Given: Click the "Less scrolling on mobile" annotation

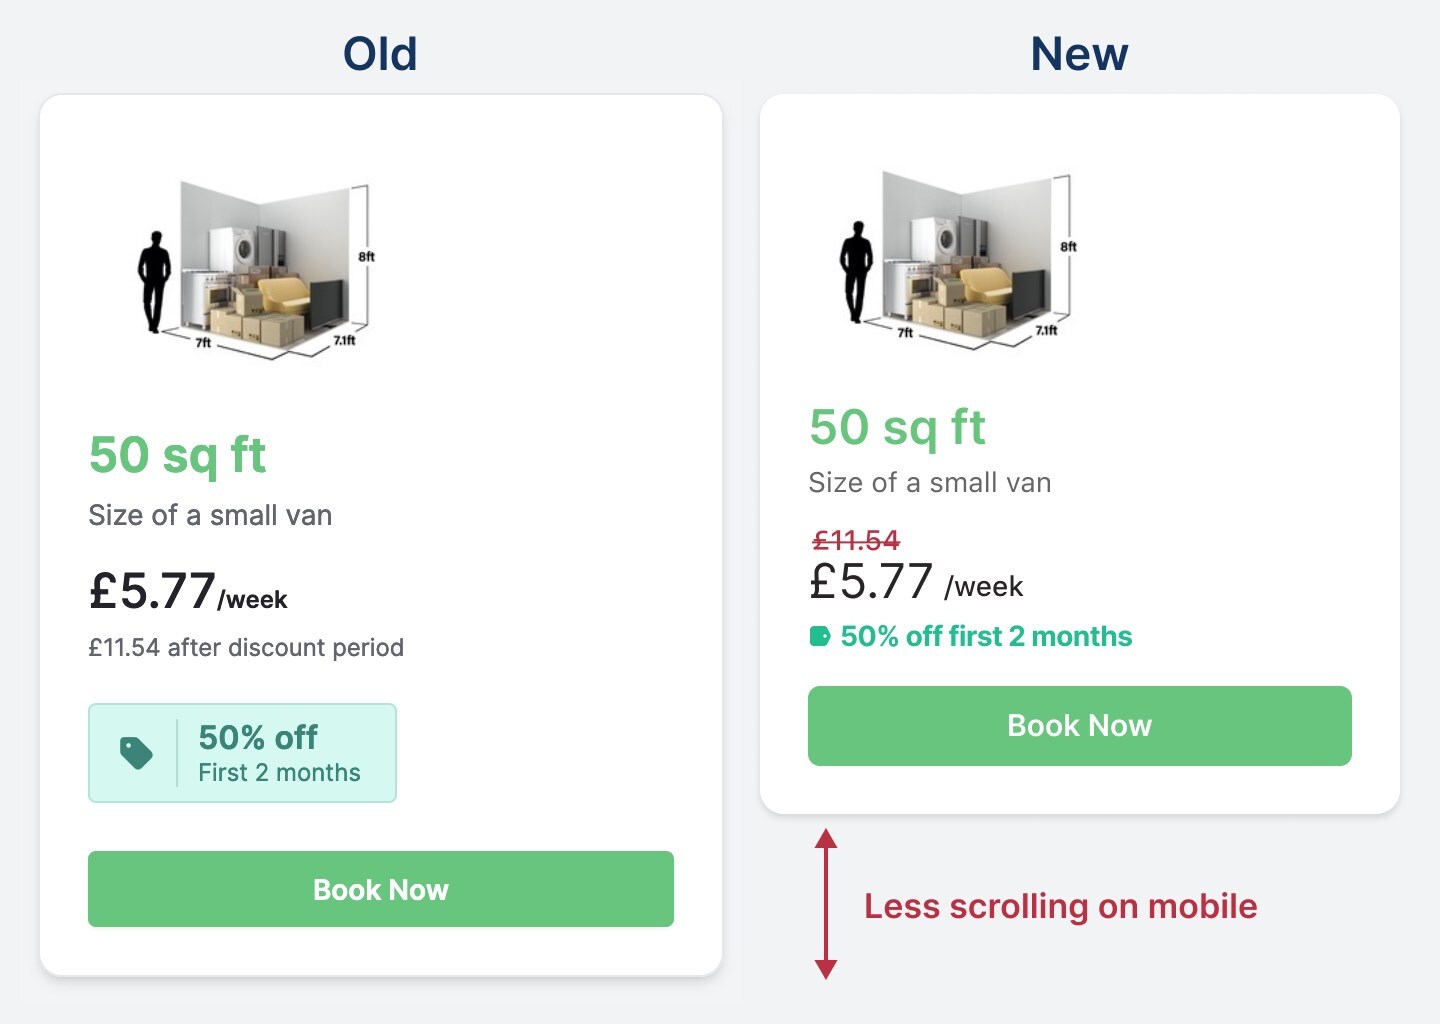Looking at the screenshot, I should 1060,907.
